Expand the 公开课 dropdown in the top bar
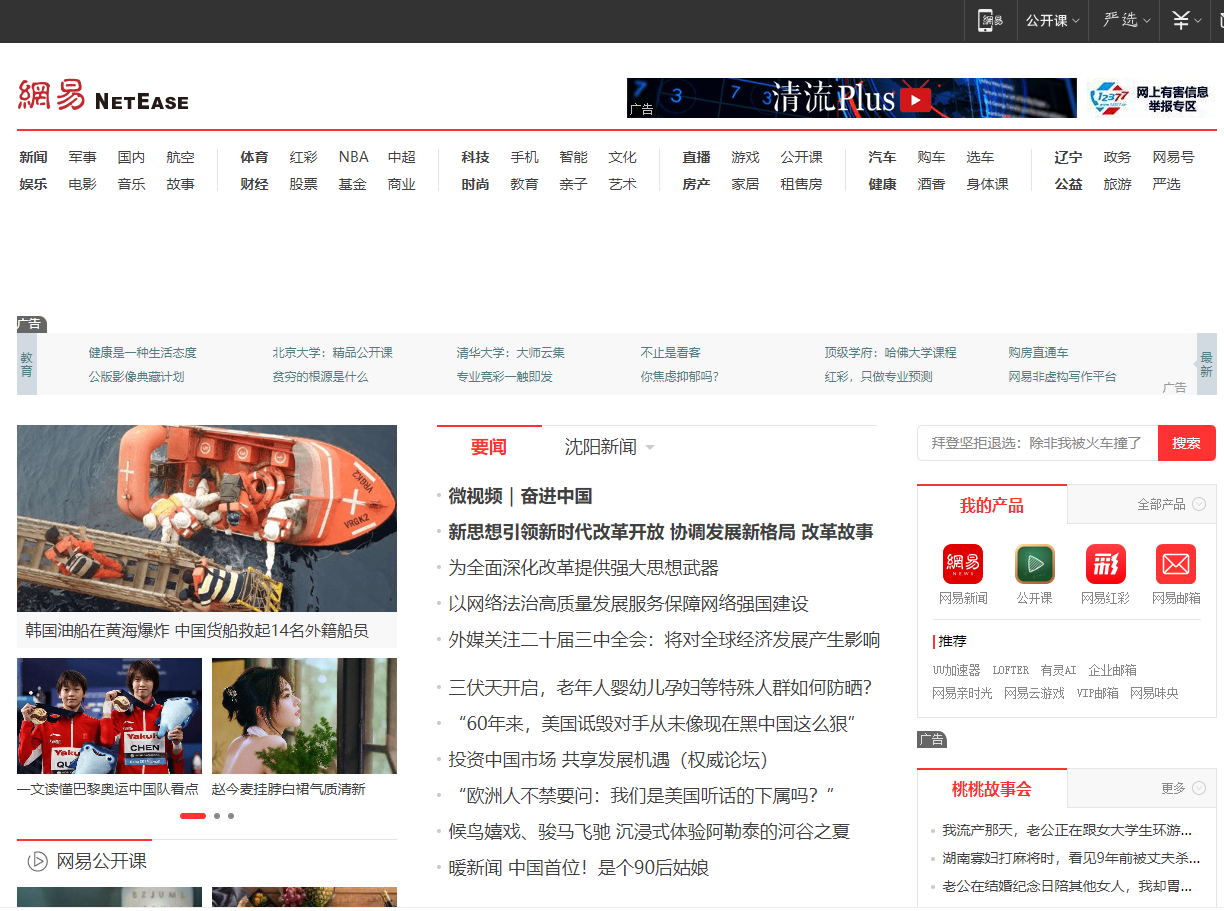This screenshot has width=1224, height=911. (1052, 20)
